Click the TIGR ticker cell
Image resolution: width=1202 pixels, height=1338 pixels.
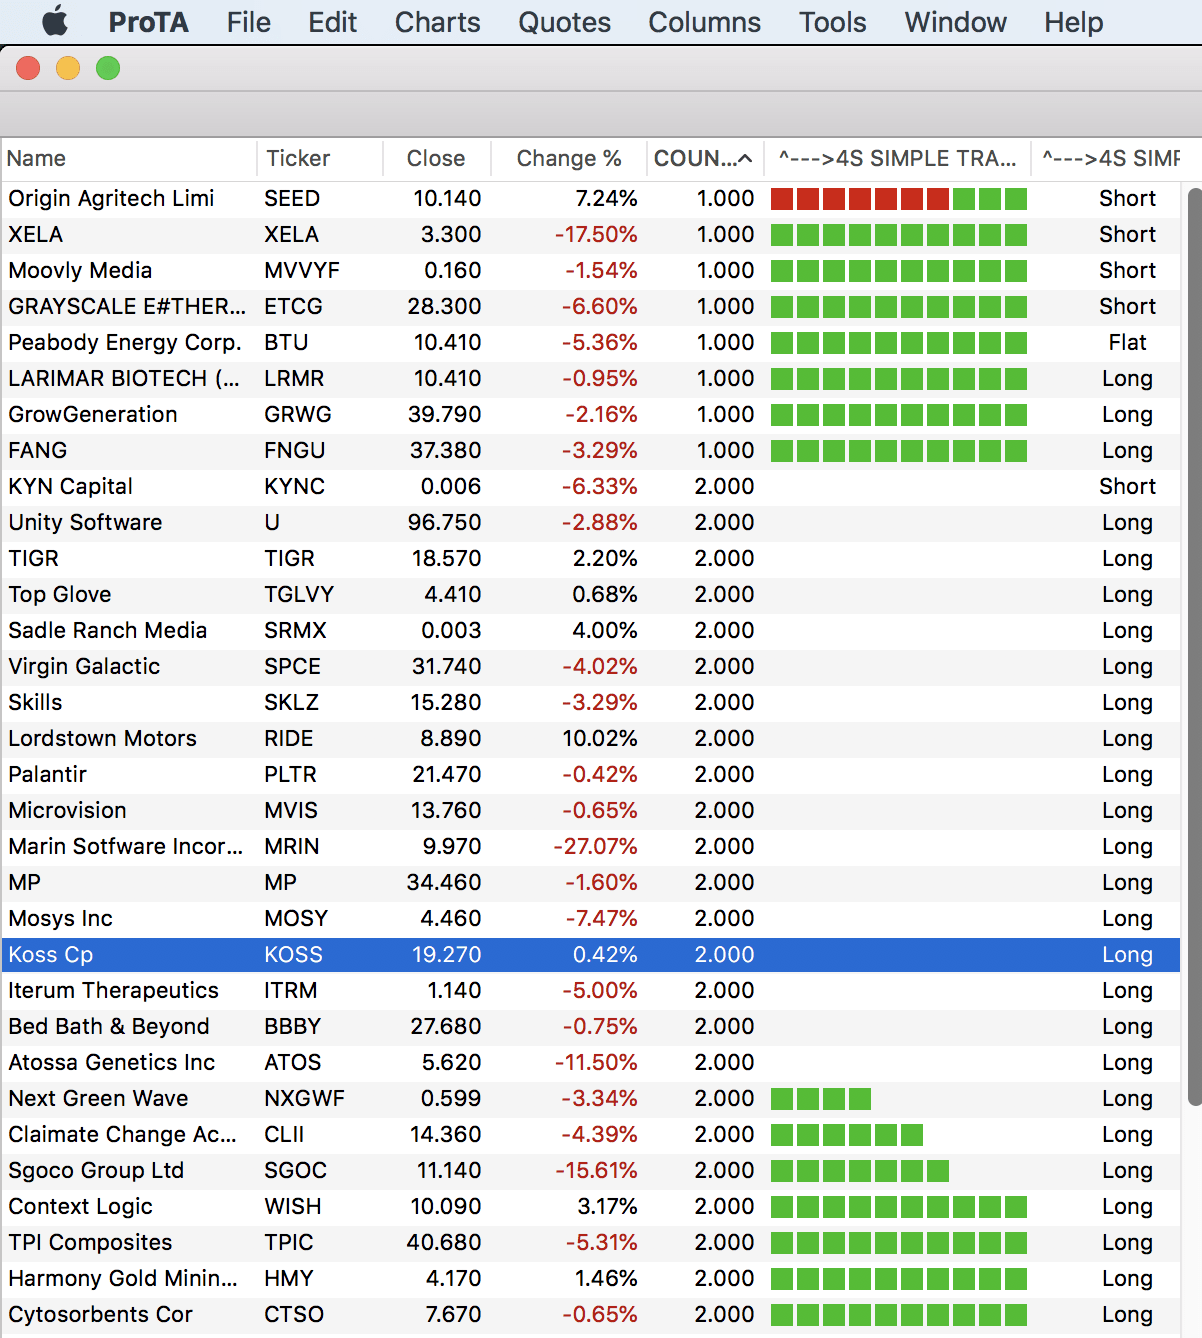tap(290, 558)
